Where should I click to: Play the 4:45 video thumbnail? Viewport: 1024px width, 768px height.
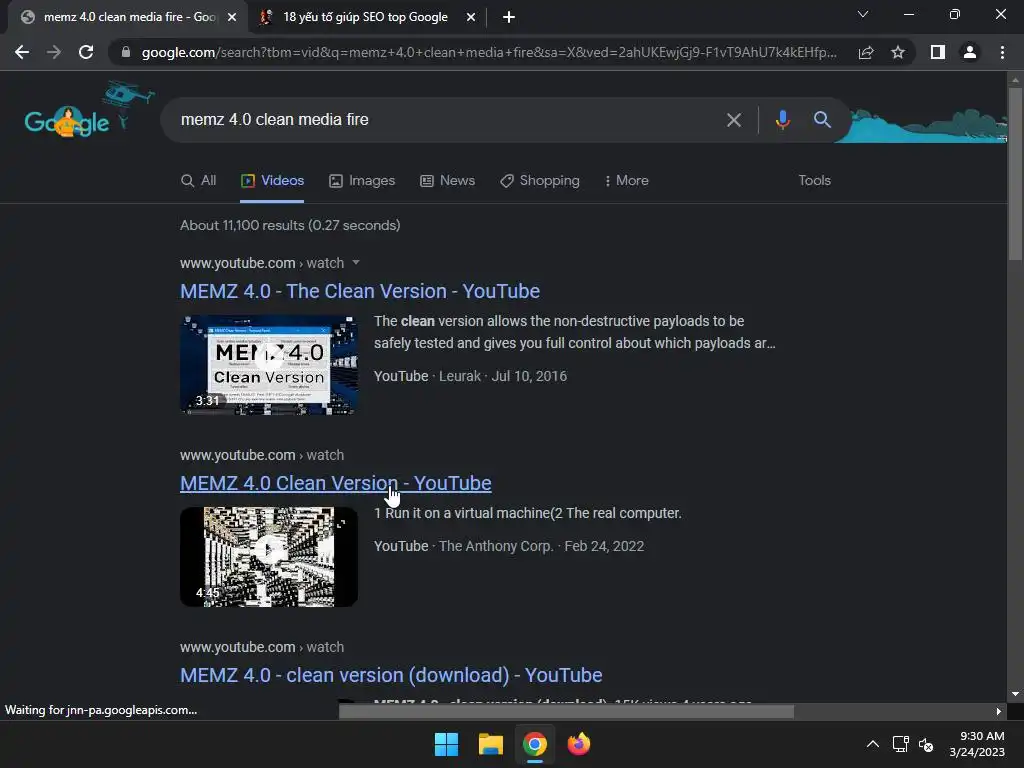(269, 556)
